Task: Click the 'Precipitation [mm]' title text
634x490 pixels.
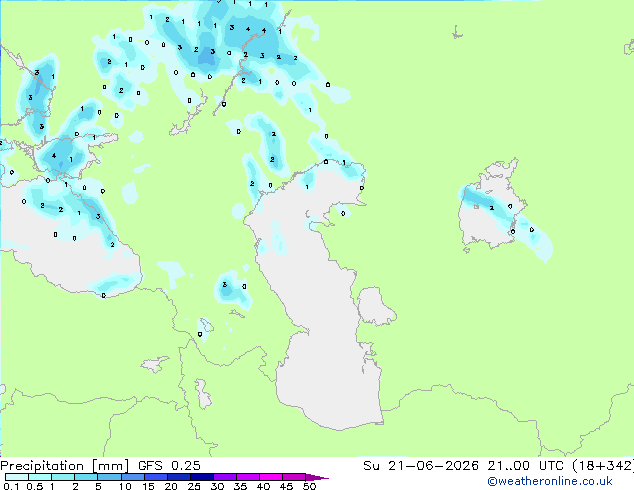Action: tap(64, 466)
